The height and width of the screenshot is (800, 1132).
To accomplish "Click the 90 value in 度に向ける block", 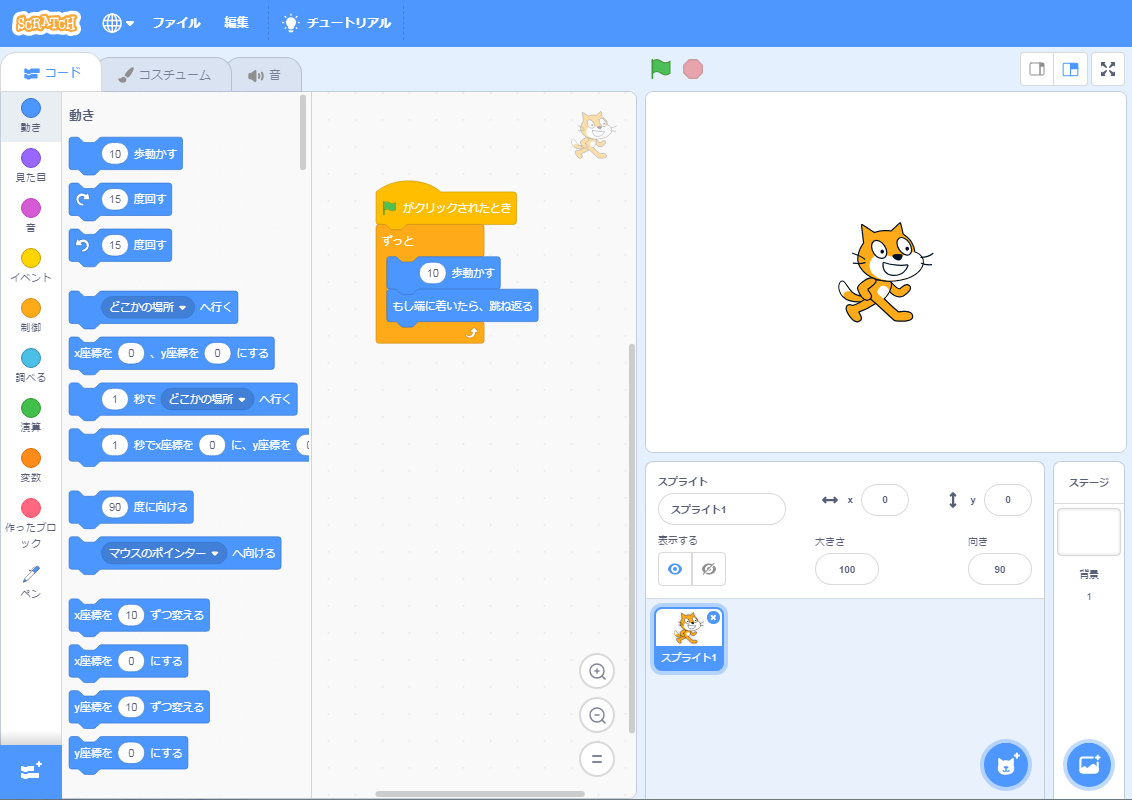I will coord(115,507).
